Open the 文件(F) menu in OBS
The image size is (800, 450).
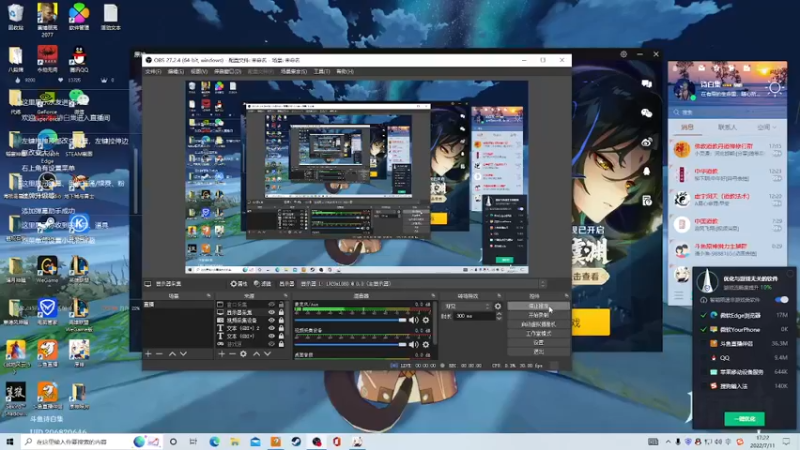tap(153, 72)
